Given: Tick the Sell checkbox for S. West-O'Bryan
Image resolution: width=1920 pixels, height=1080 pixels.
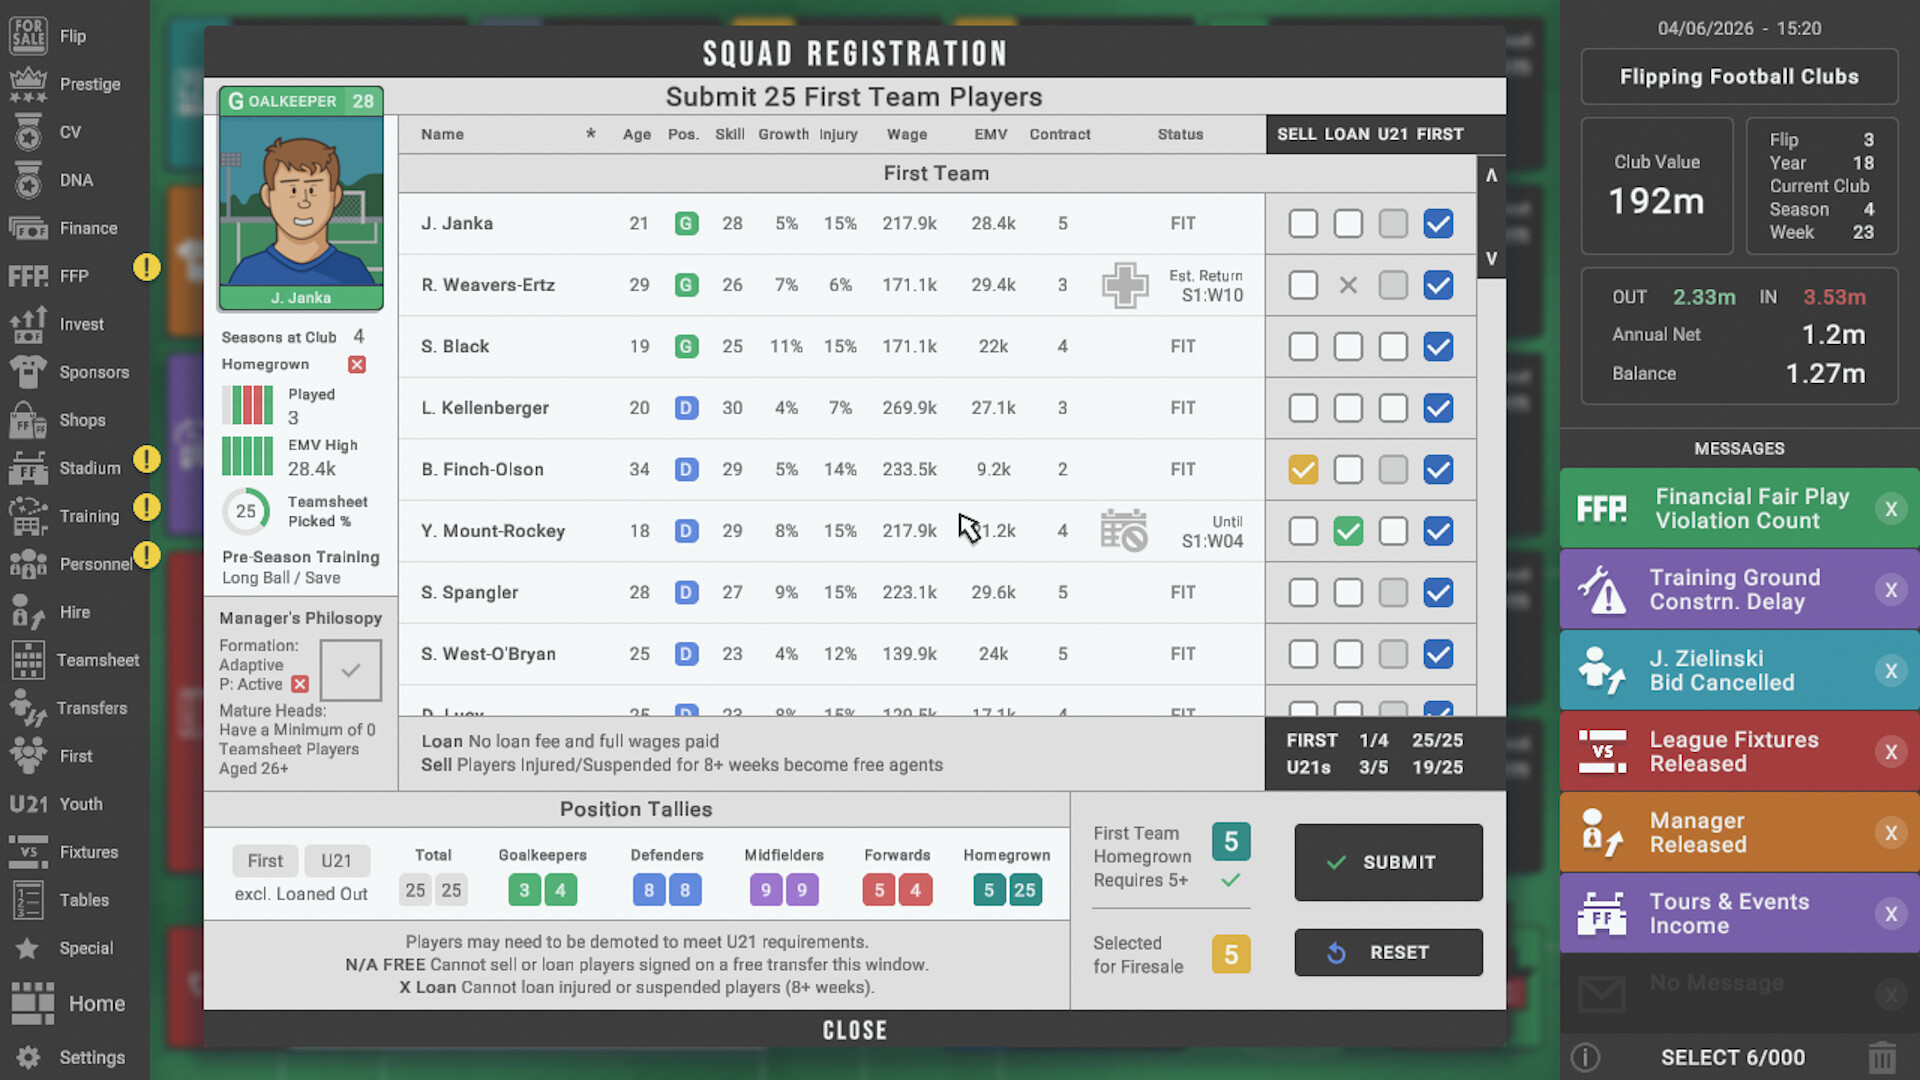Looking at the screenshot, I should pyautogui.click(x=1303, y=654).
